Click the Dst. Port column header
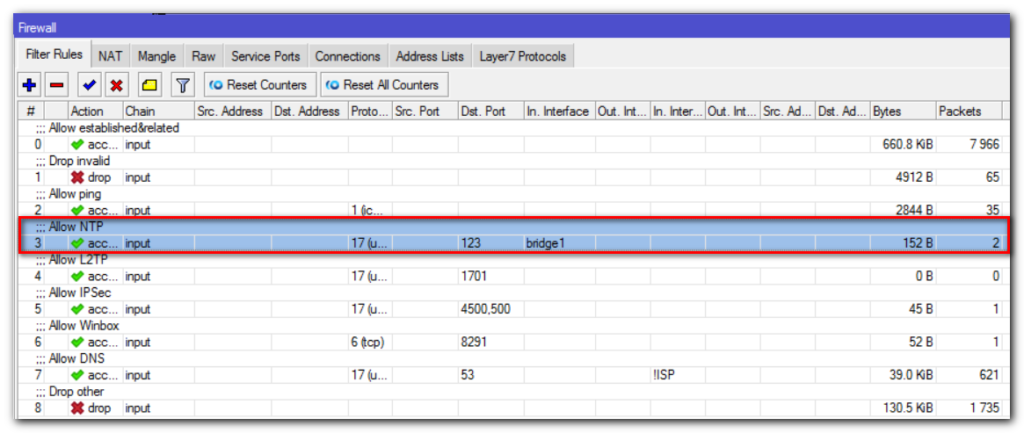Image resolution: width=1024 pixels, height=433 pixels. click(490, 111)
